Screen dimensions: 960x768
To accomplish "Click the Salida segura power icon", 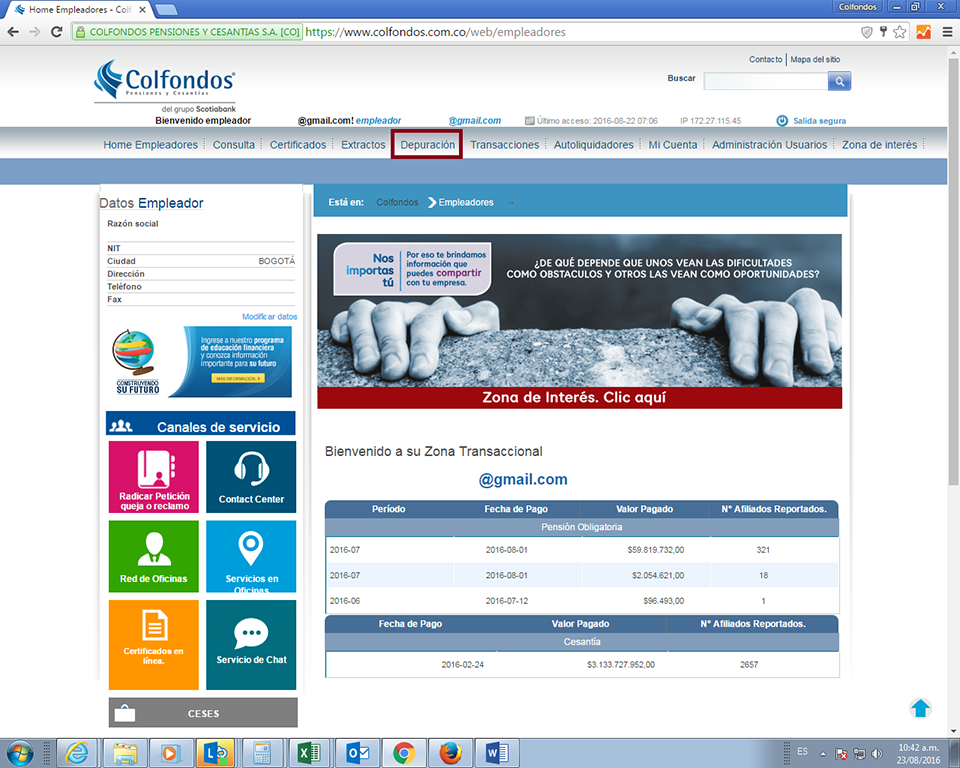I will (x=782, y=121).
